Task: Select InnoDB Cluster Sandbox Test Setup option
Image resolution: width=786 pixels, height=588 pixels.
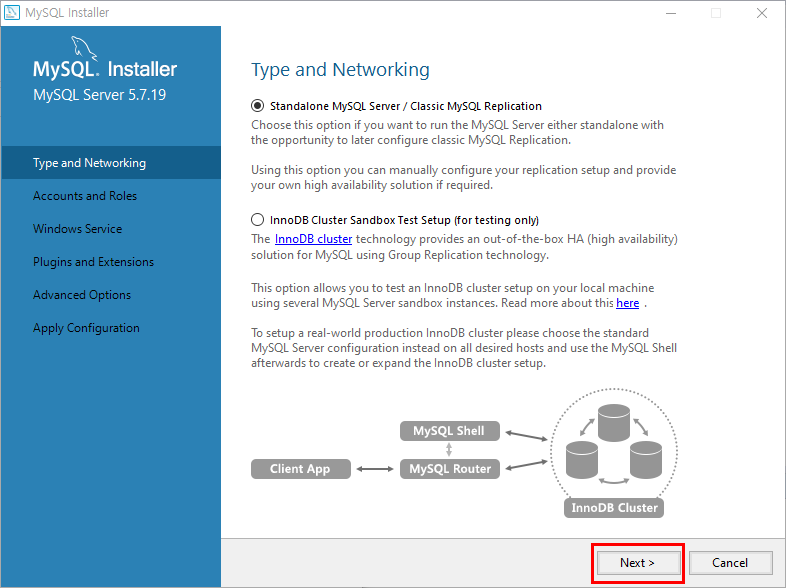Action: point(257,220)
